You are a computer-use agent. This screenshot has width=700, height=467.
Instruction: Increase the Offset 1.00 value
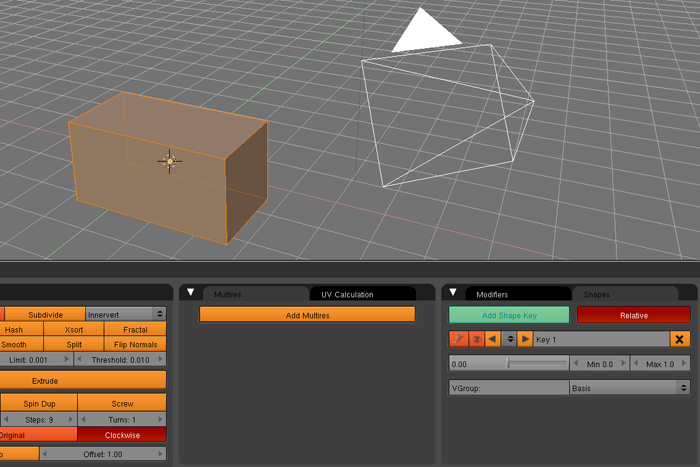point(160,454)
